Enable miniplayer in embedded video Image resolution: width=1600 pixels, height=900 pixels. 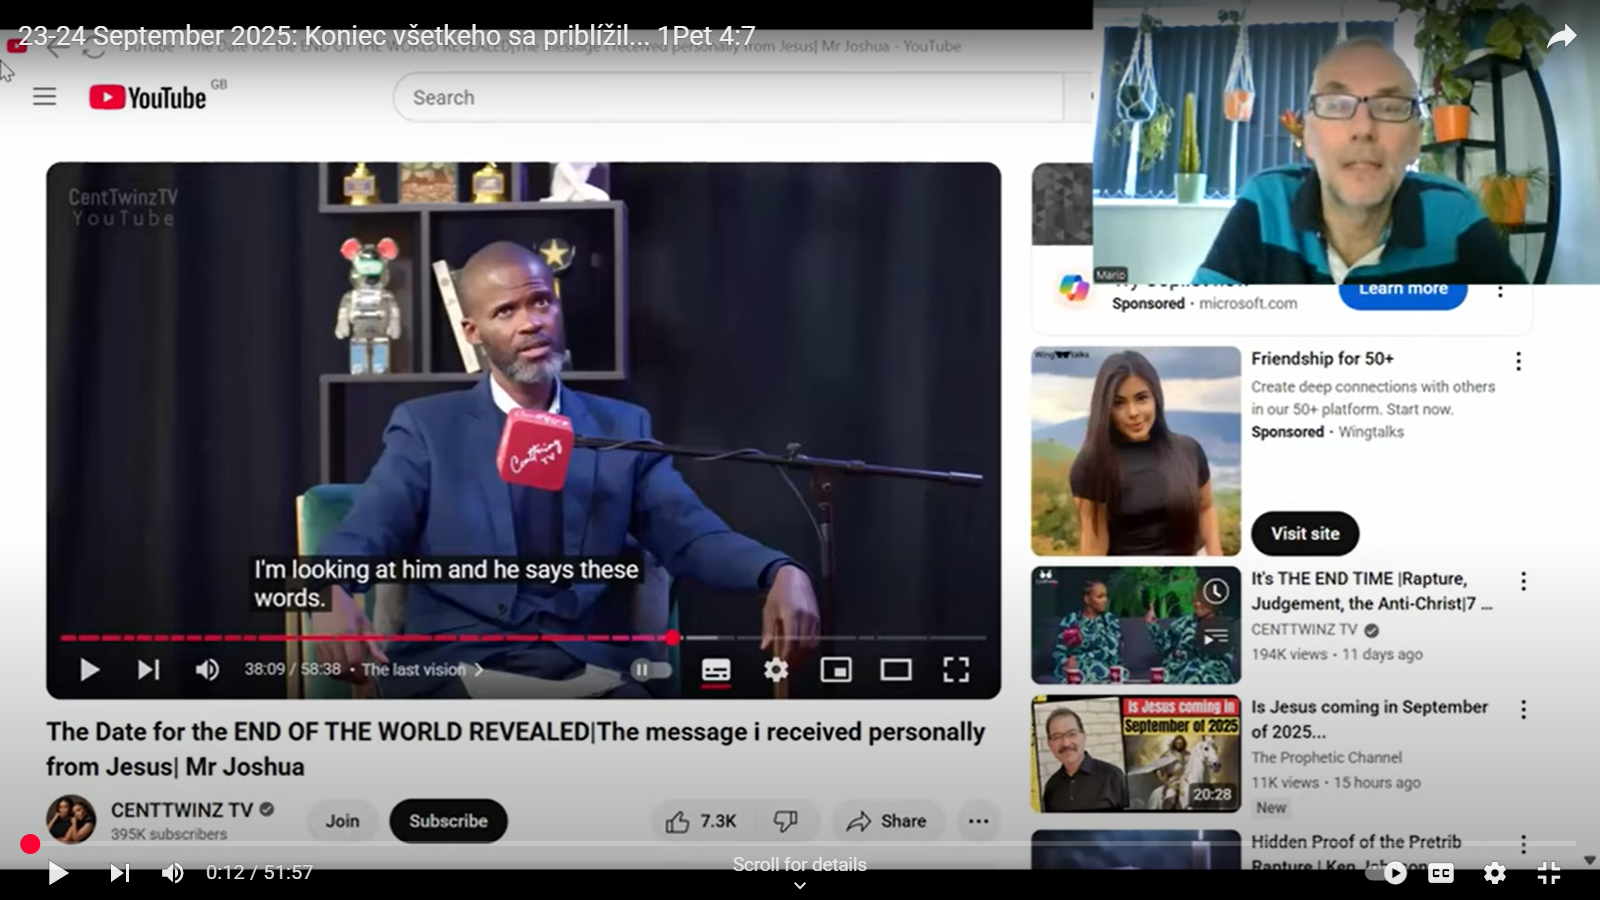(x=836, y=669)
